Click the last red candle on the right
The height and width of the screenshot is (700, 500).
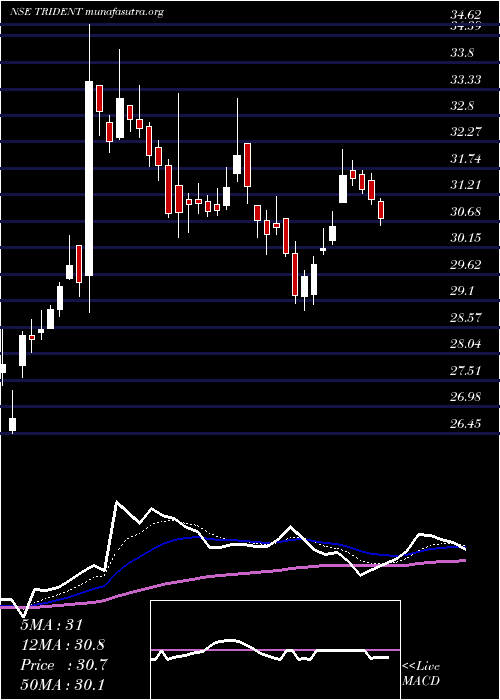[381, 210]
